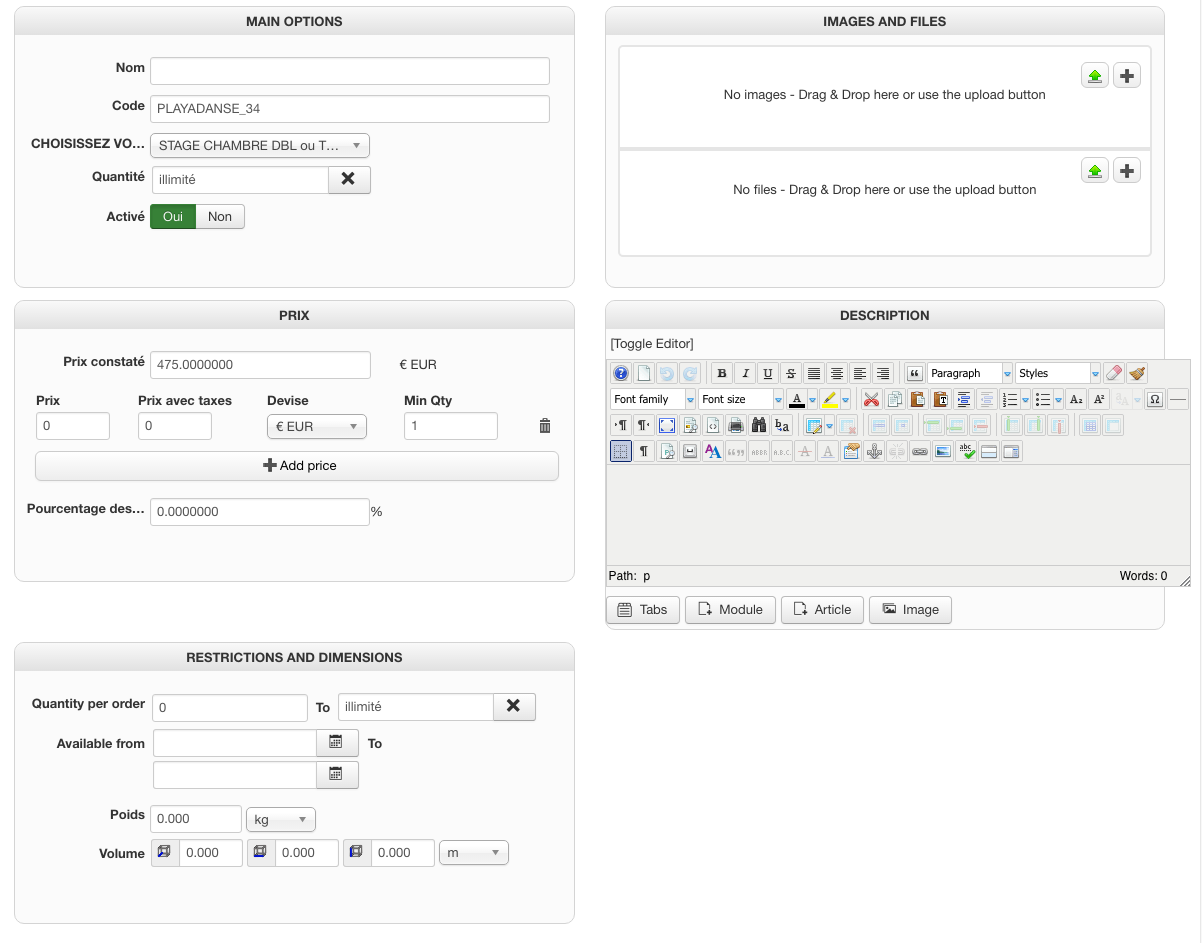Click the Article button below editor
The width and height of the screenshot is (1202, 943).
822,609
